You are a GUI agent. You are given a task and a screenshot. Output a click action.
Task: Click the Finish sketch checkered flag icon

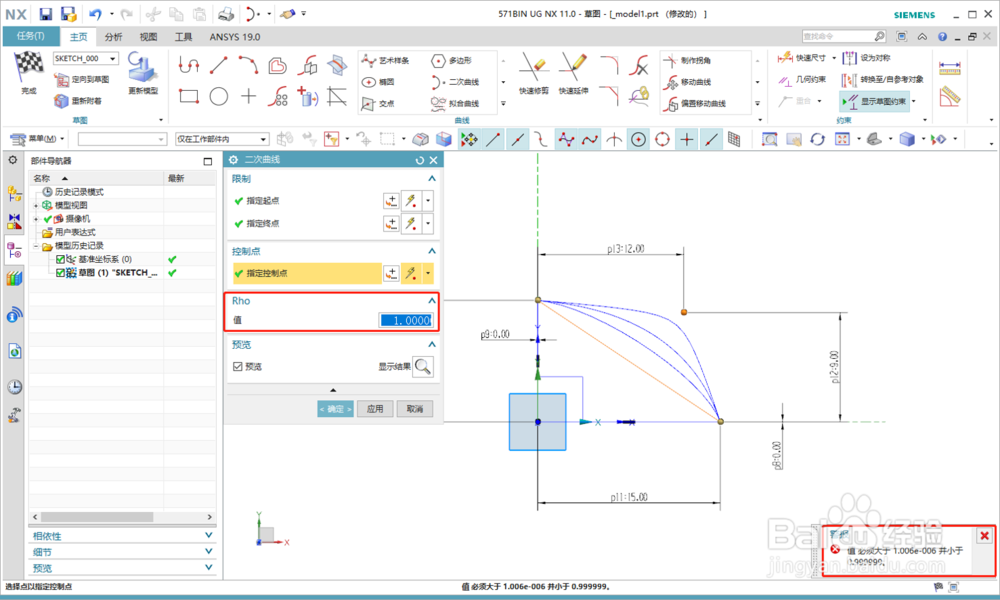pyautogui.click(x=29, y=66)
